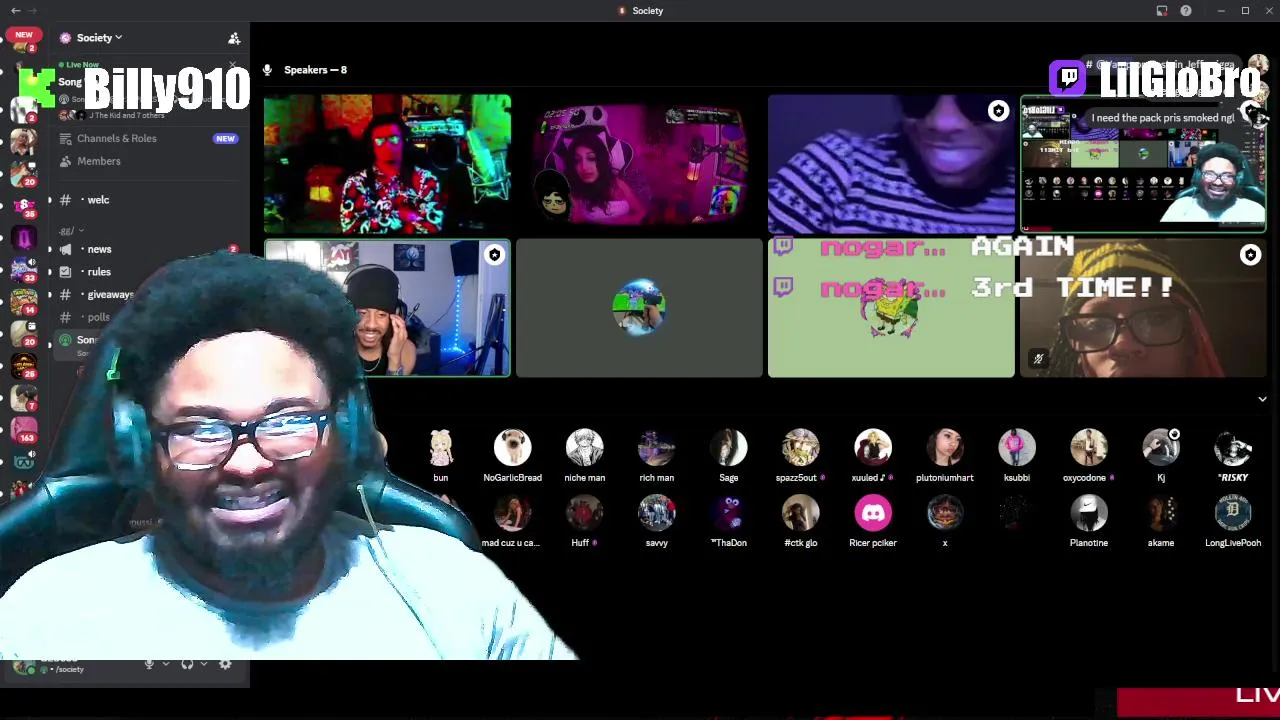The width and height of the screenshot is (1280, 720).
Task: Open the server icon with 35 badge
Action: 24,205
